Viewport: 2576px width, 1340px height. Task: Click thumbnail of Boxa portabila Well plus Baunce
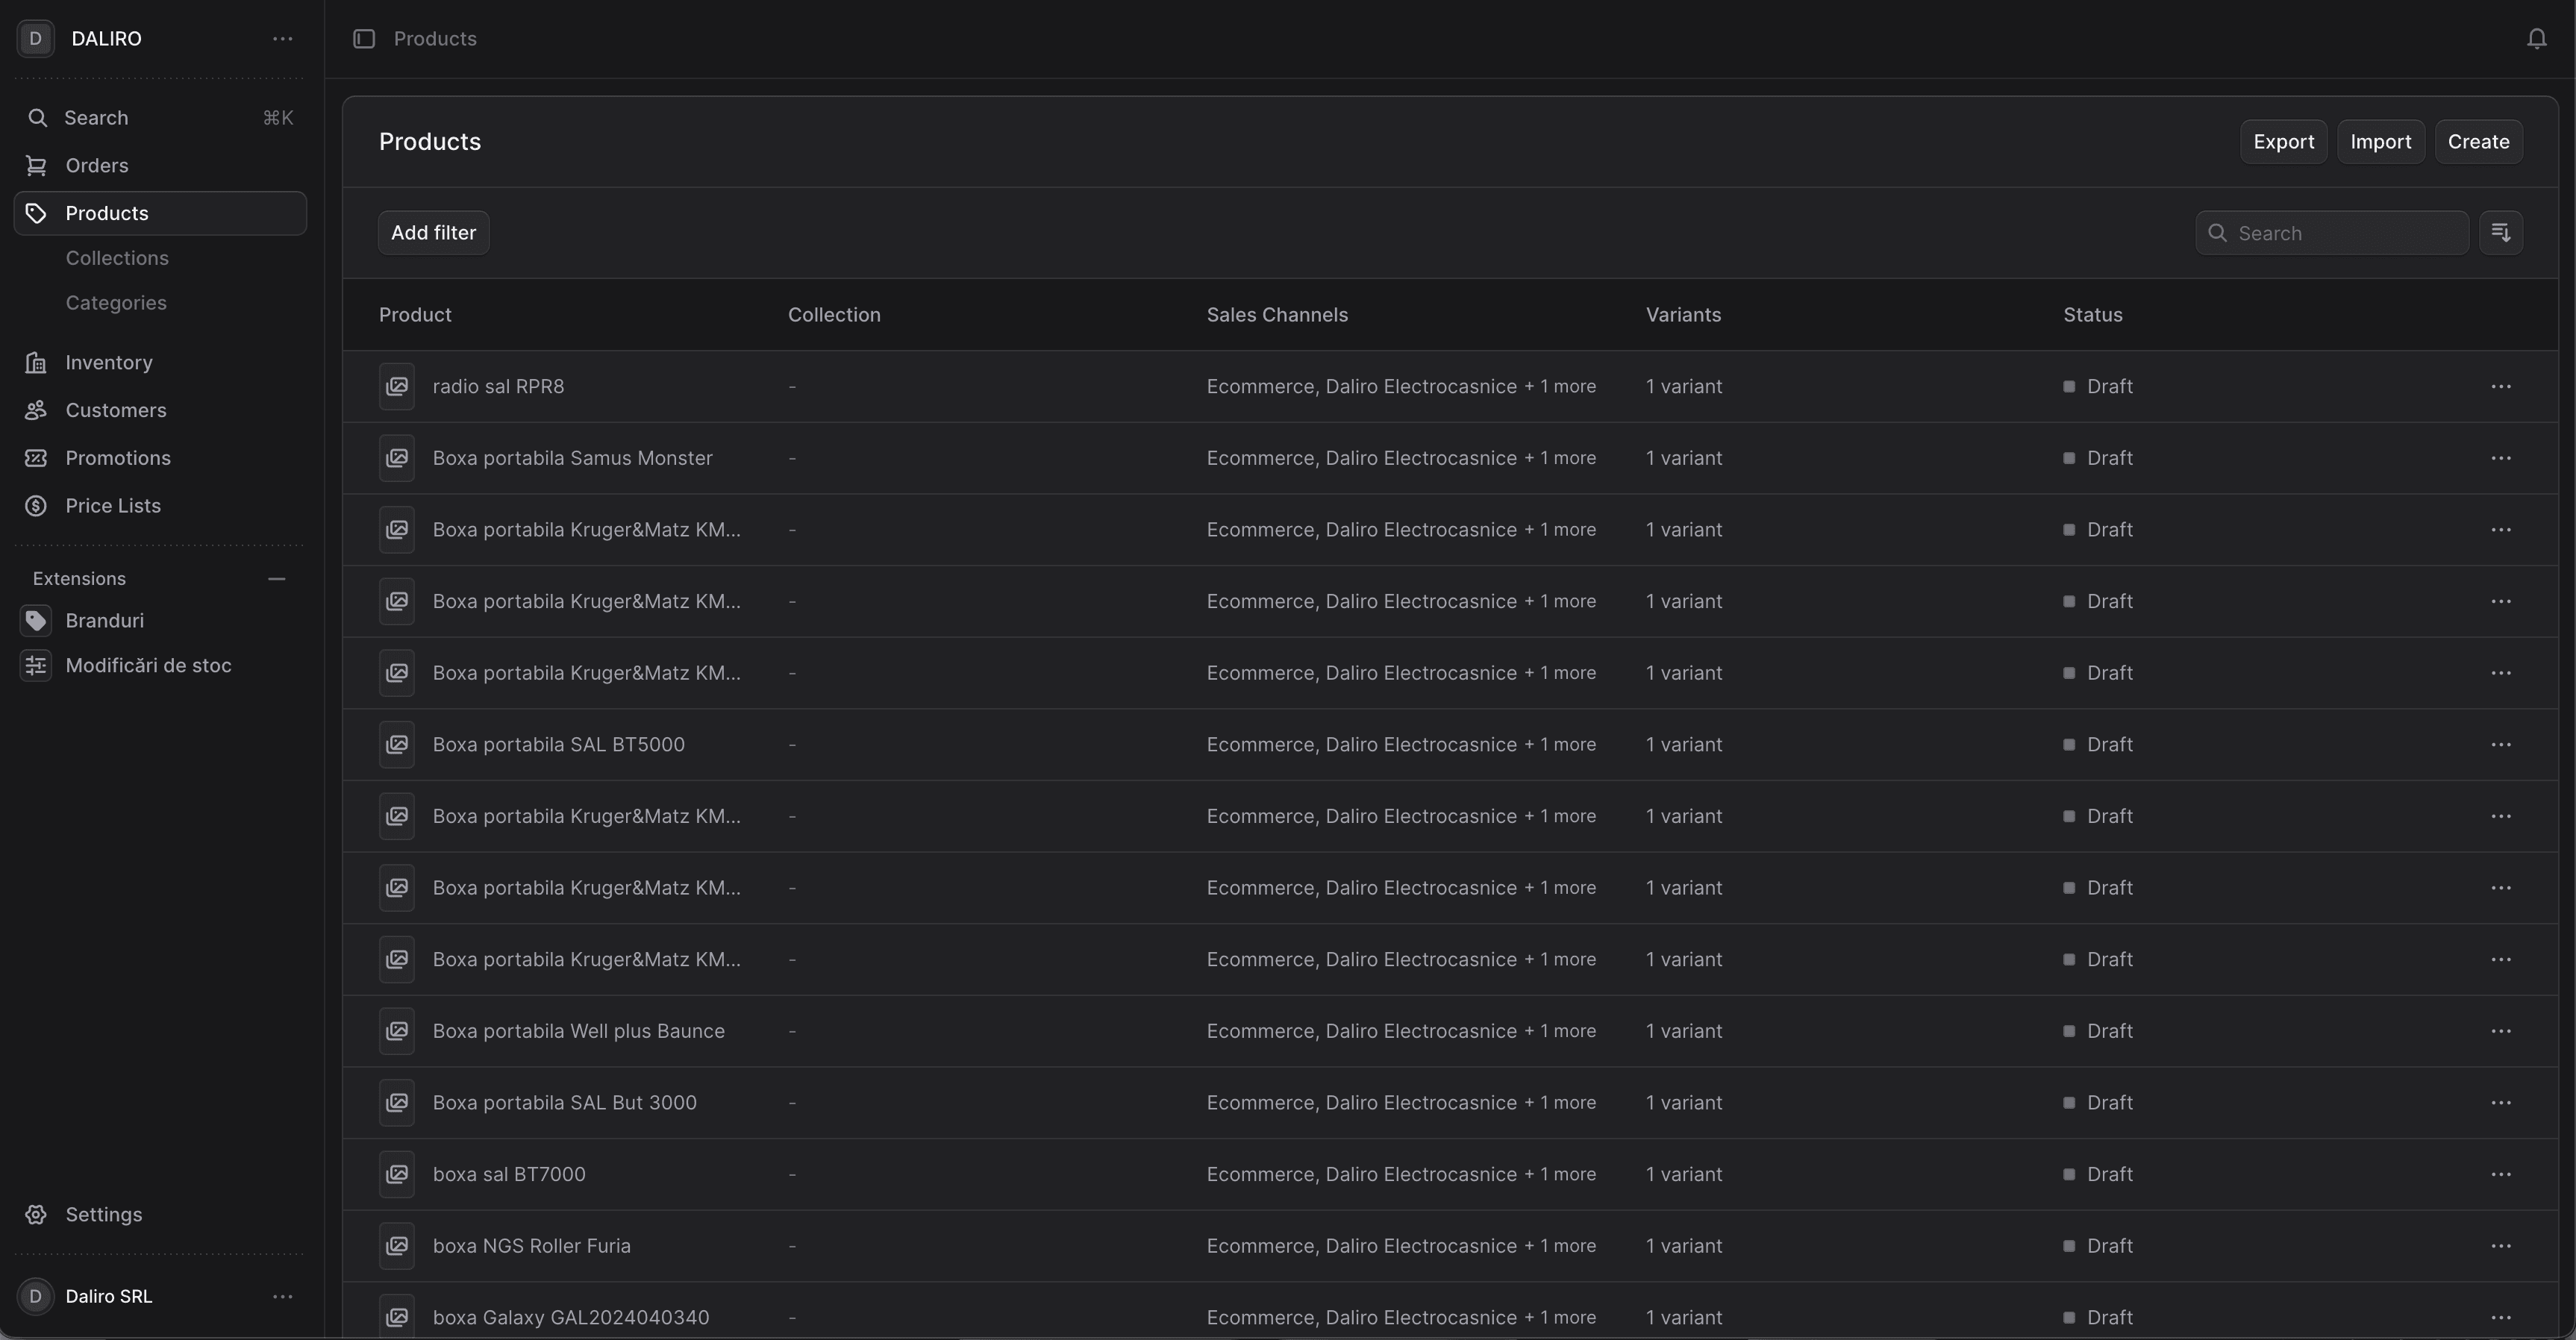(x=397, y=1031)
